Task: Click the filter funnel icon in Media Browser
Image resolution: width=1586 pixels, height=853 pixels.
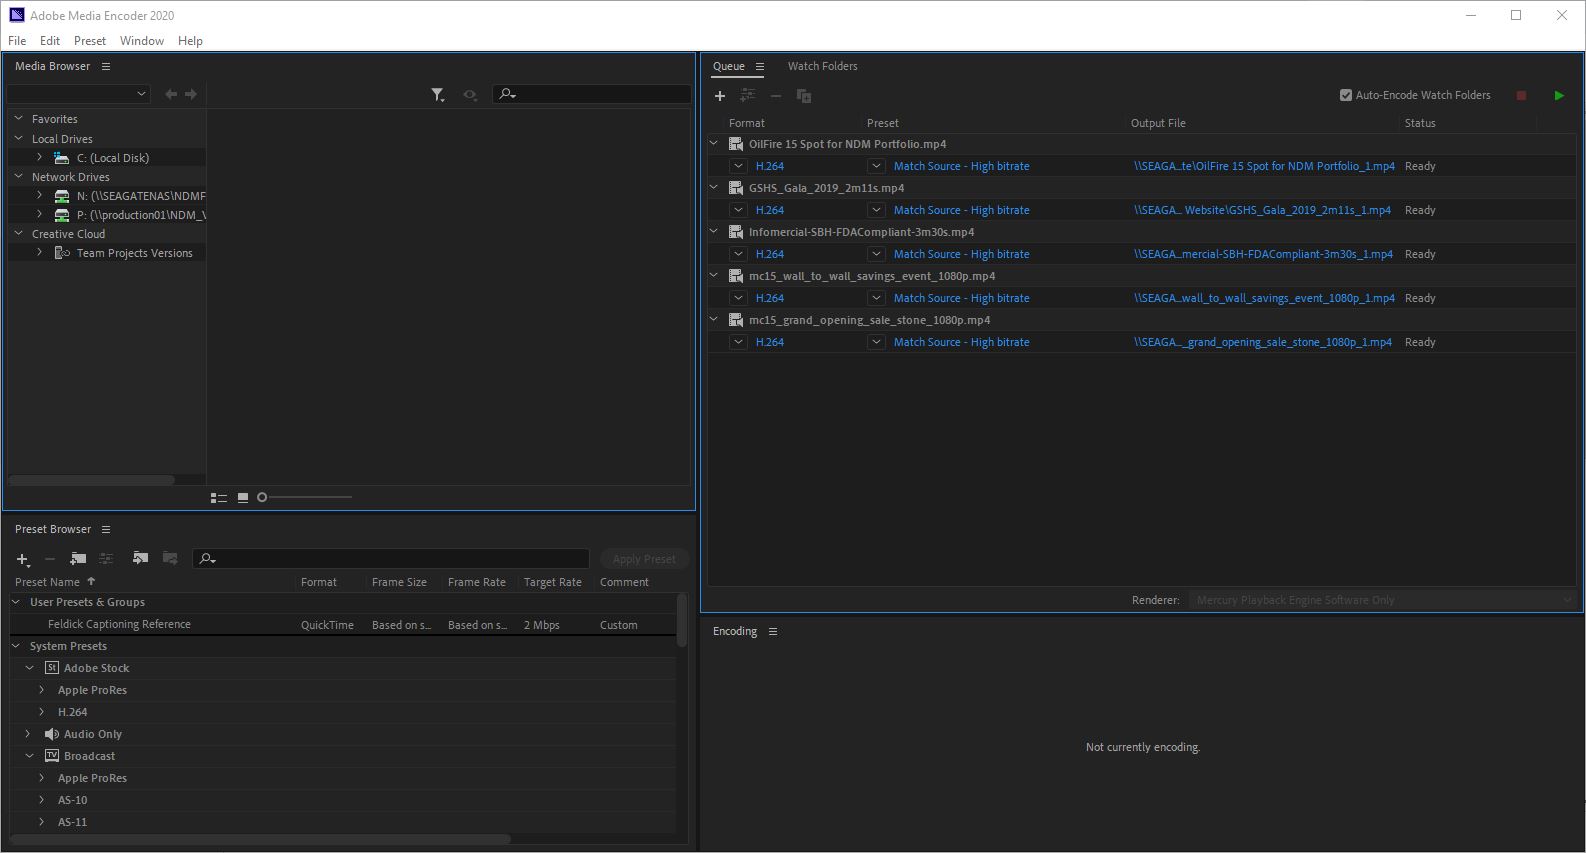Action: click(438, 95)
